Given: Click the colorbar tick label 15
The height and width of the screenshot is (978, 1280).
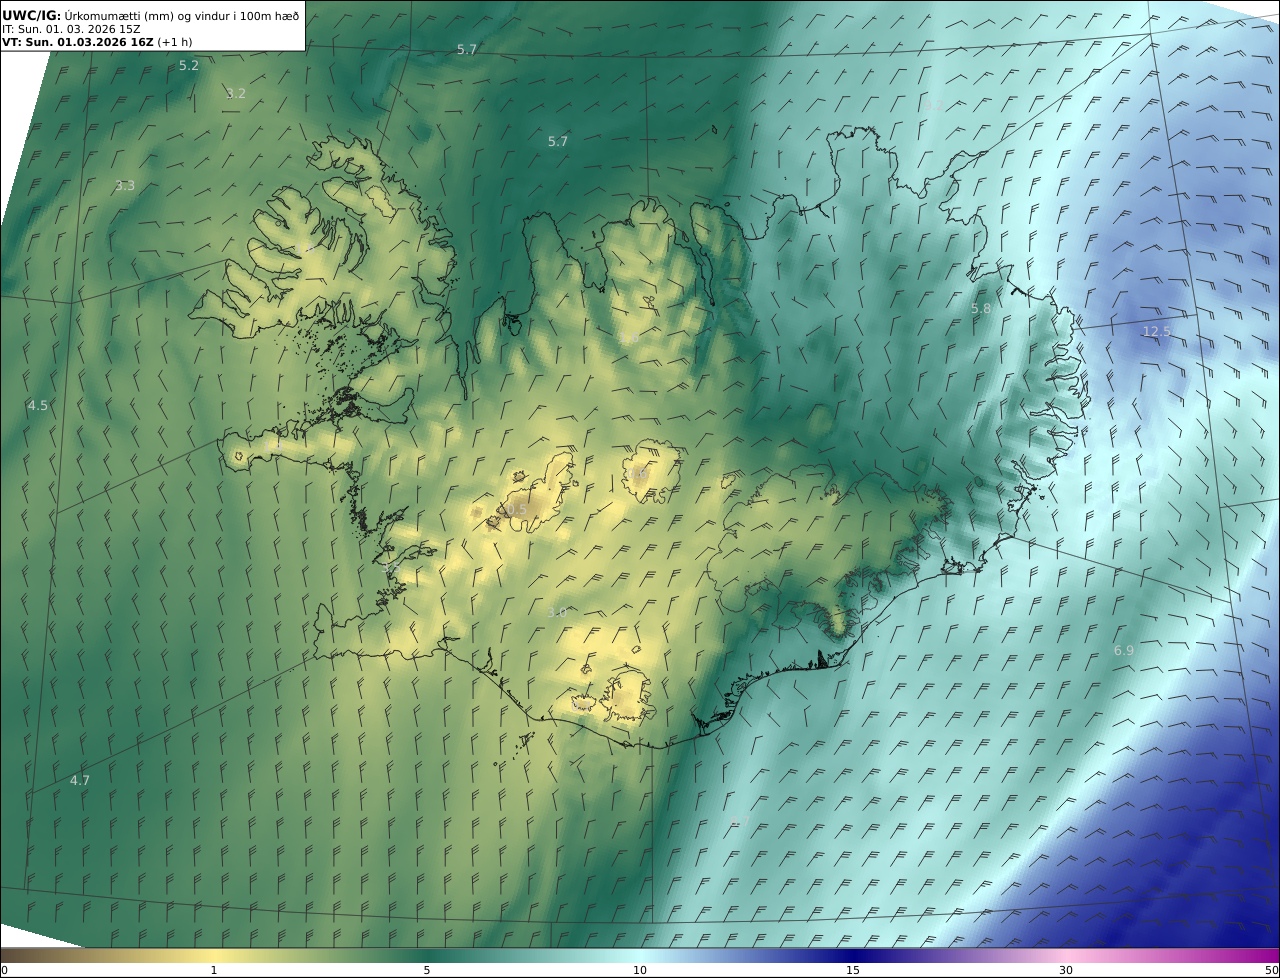Looking at the screenshot, I should (x=853, y=970).
